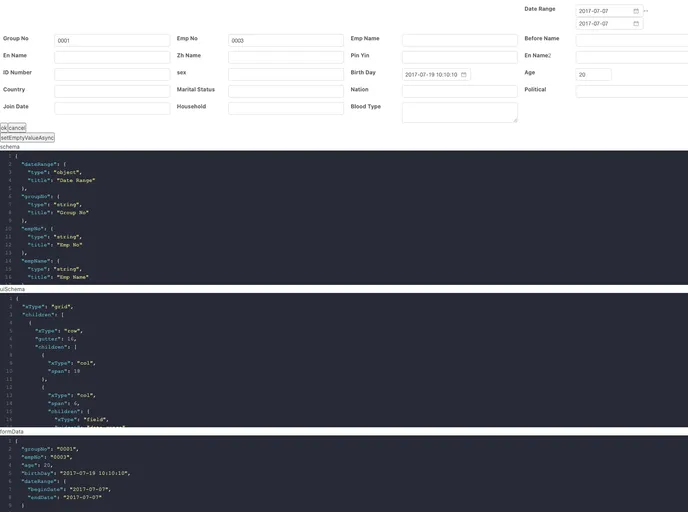Focus the Emp No input field

(286, 40)
